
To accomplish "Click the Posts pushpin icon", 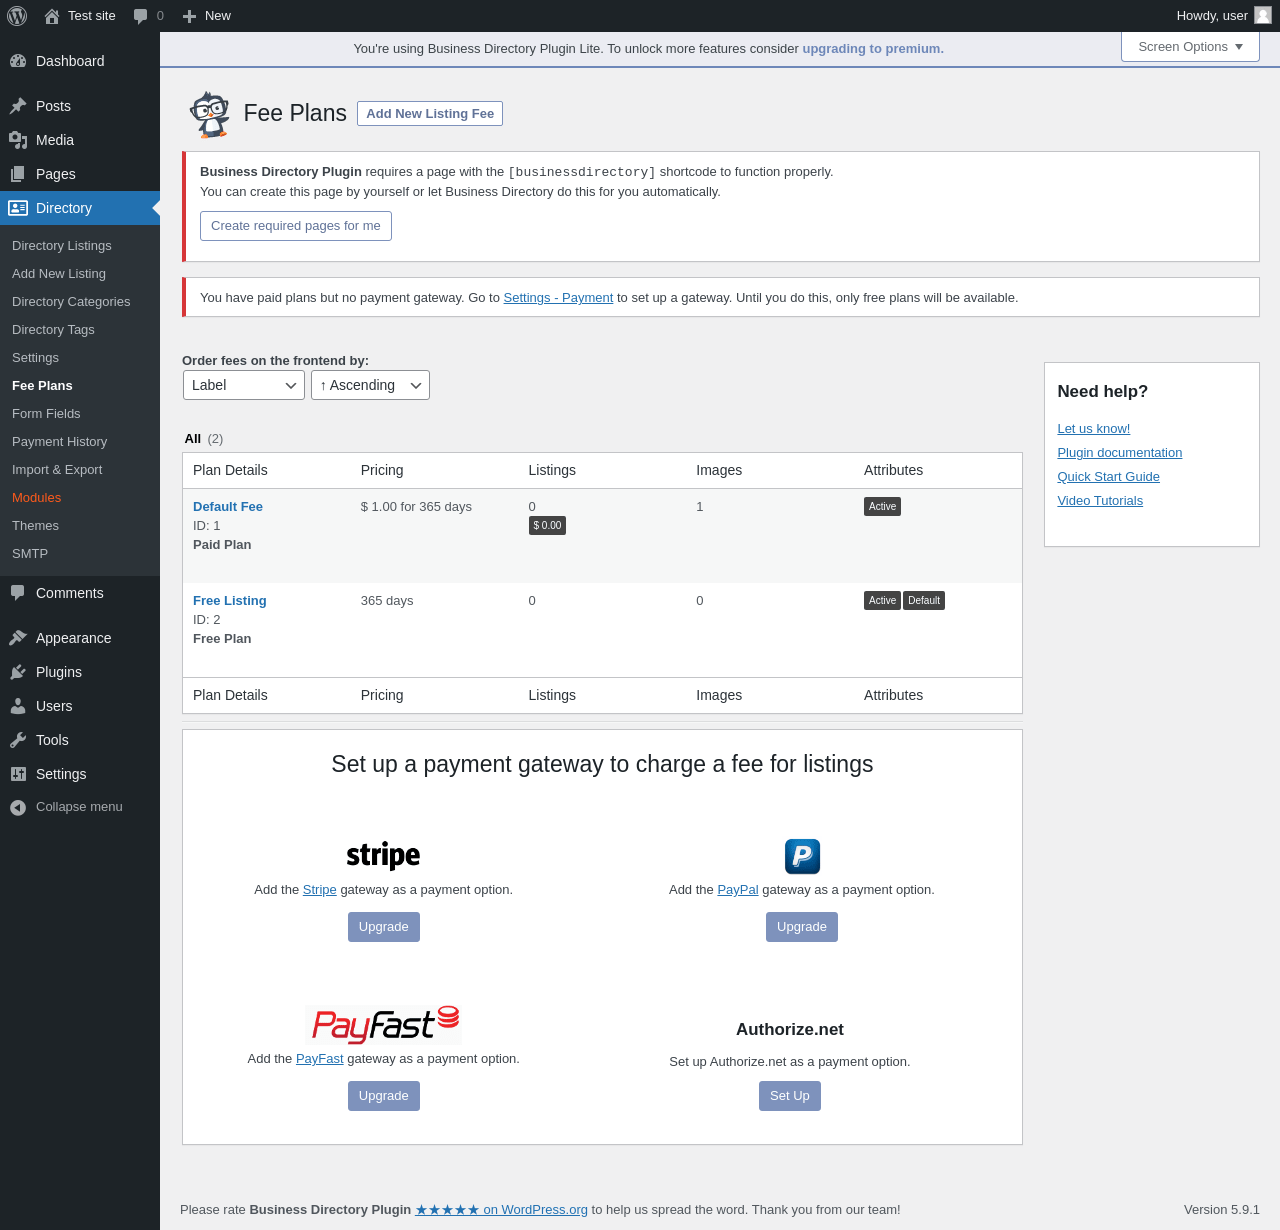I will (18, 106).
